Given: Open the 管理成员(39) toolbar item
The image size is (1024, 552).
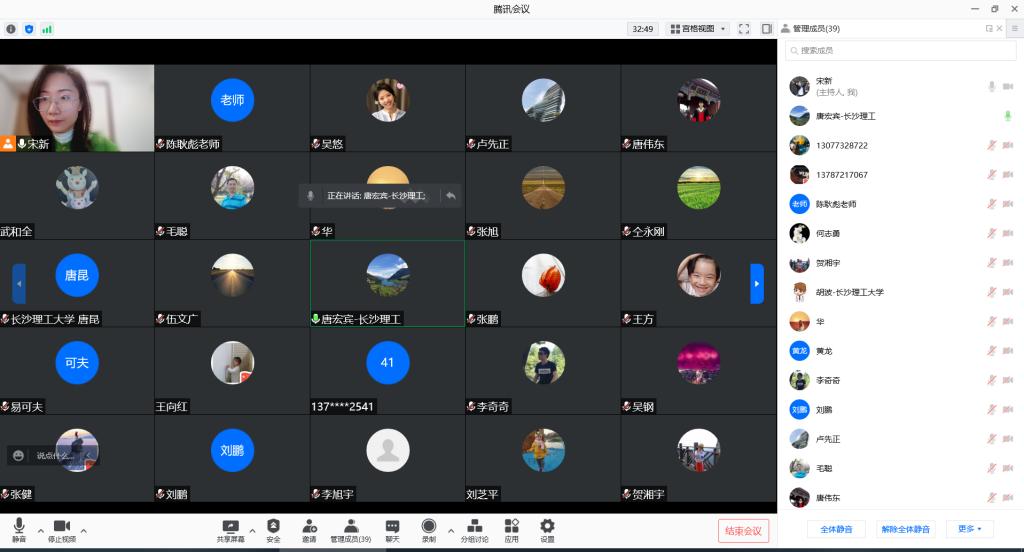Looking at the screenshot, I should (350, 530).
